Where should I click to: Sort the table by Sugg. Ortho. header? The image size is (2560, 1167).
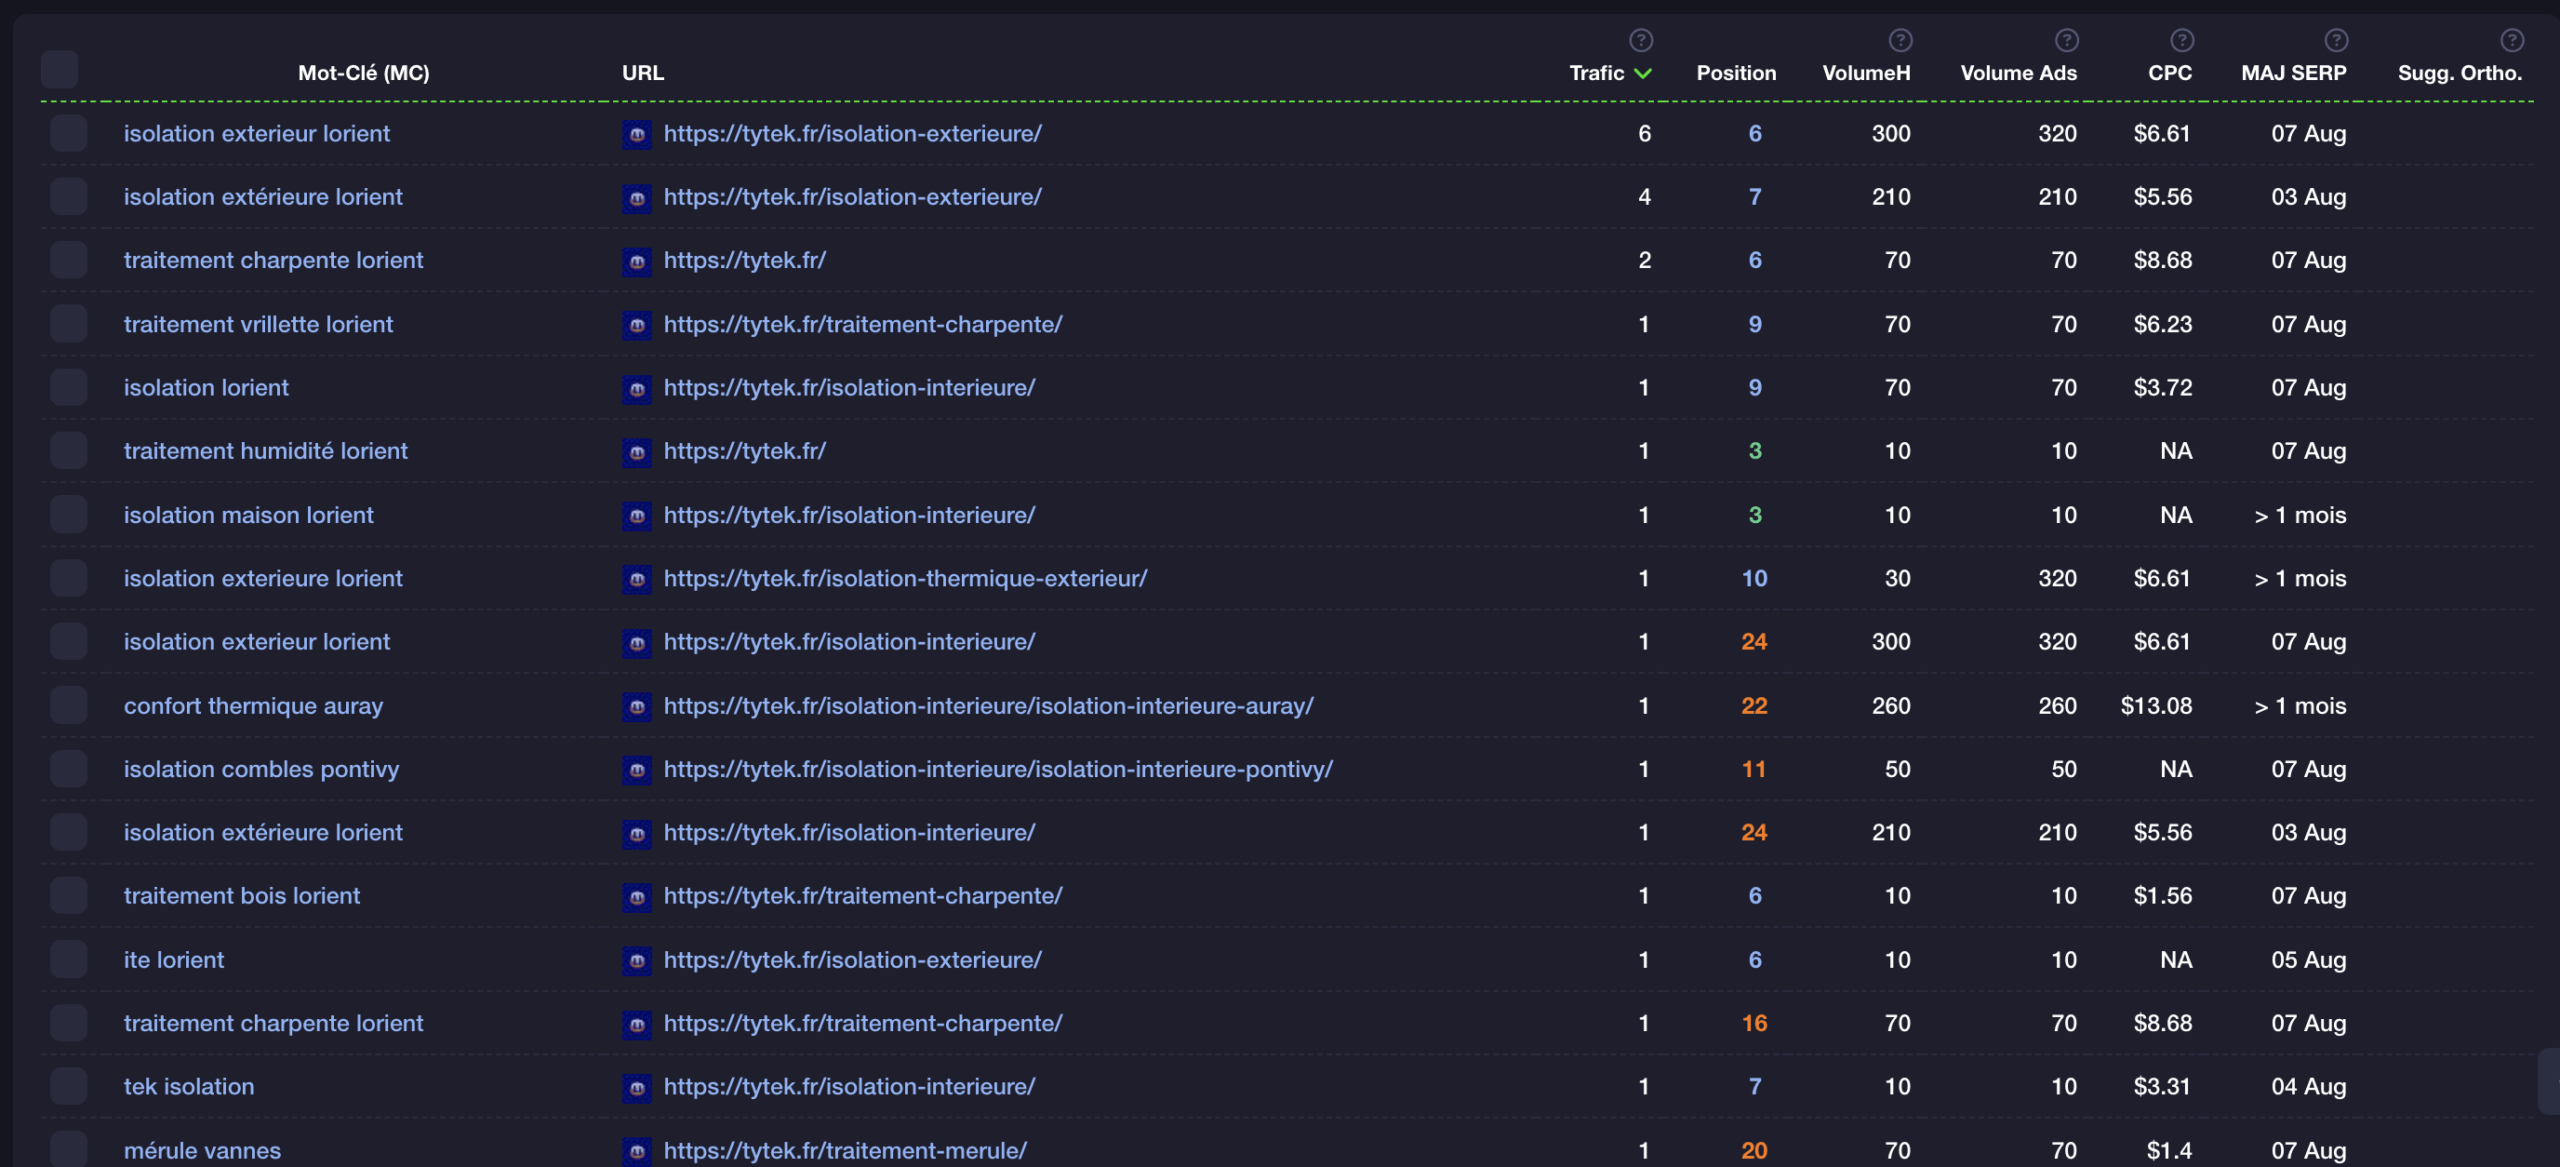tap(2460, 73)
